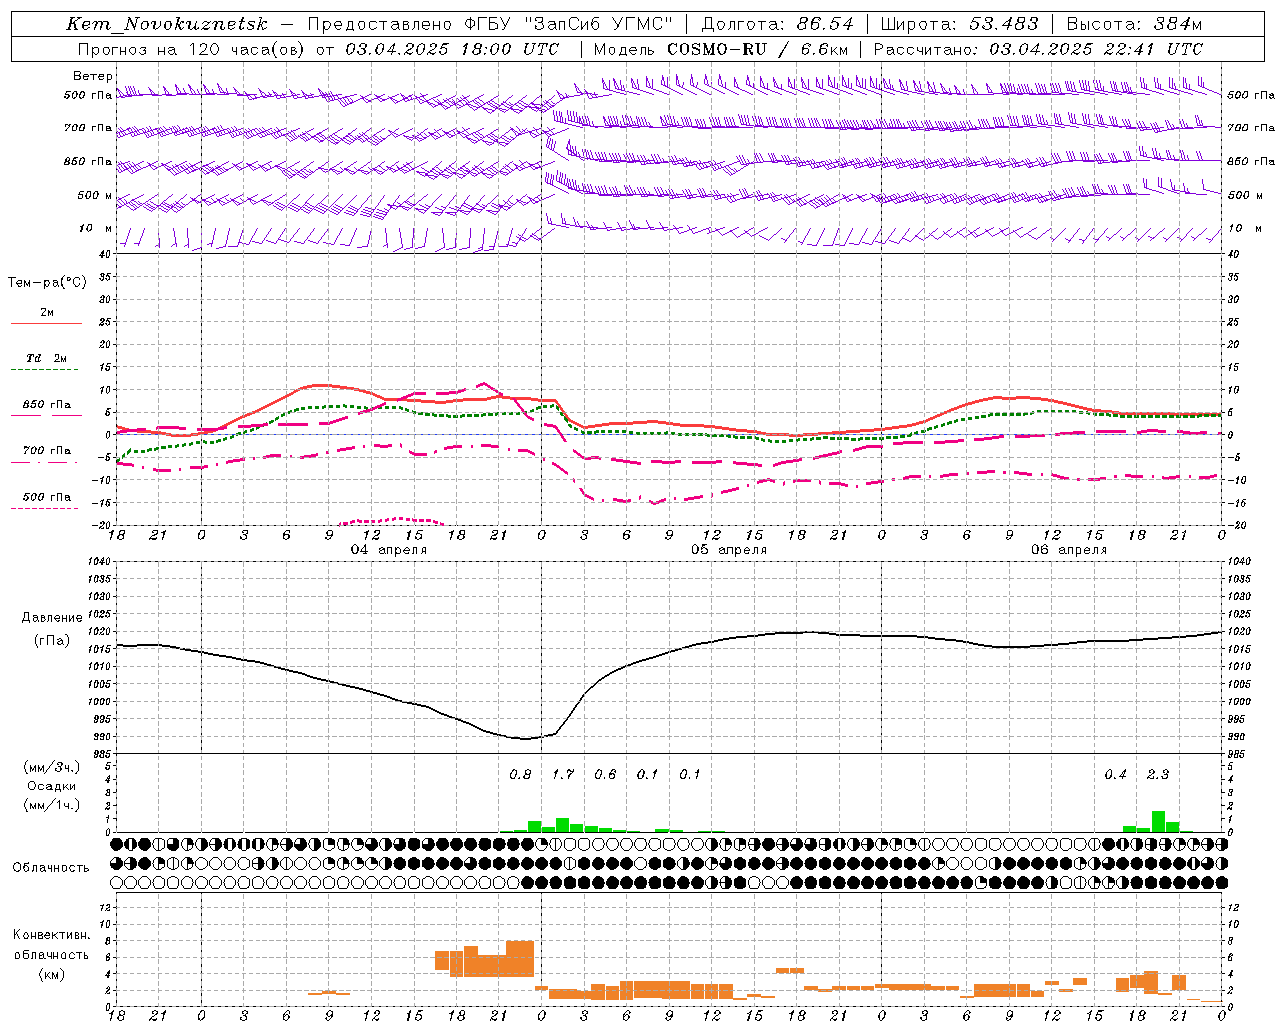
Task: Click the 'Тем-ра(°C)' temperature axis label
Action: [x=47, y=283]
